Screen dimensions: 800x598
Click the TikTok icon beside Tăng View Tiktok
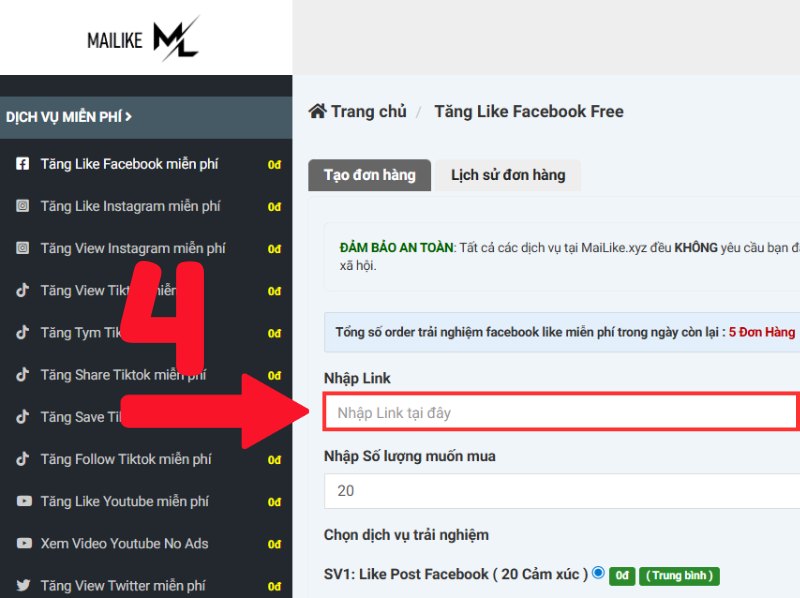22,290
